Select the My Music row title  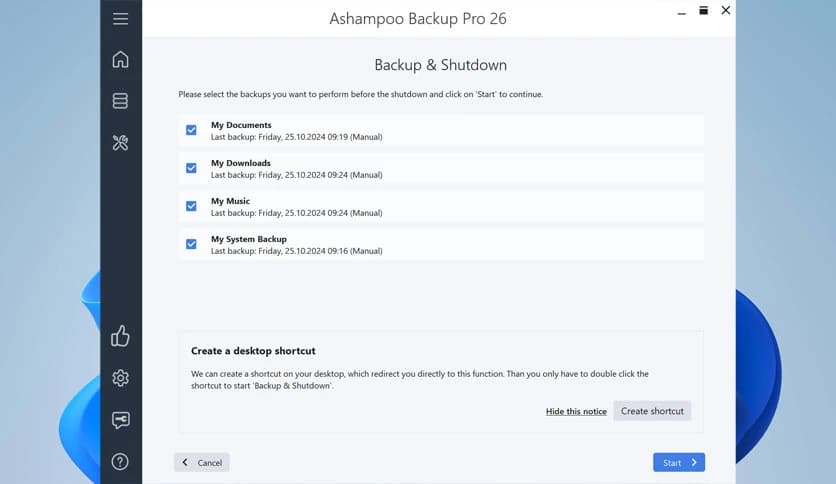pyautogui.click(x=230, y=201)
